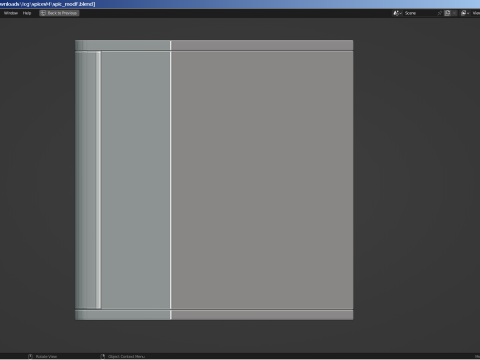Open the Window menu
Viewport: 480px width, 360px height.
click(x=11, y=13)
